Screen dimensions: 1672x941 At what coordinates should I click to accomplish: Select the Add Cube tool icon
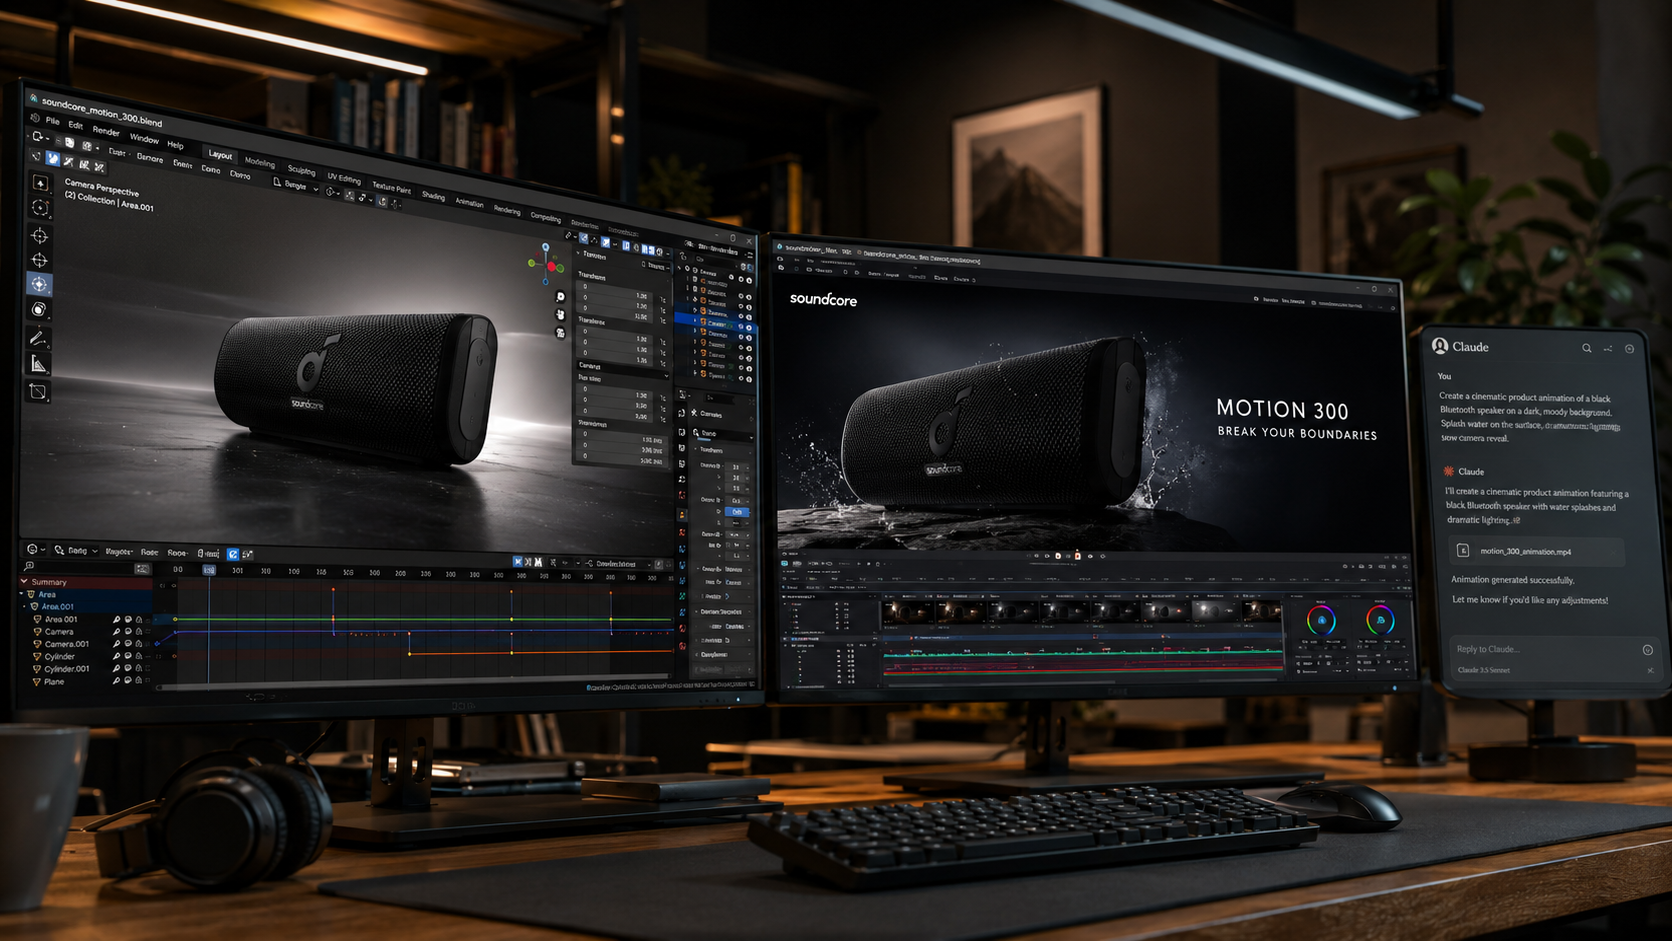coord(38,391)
